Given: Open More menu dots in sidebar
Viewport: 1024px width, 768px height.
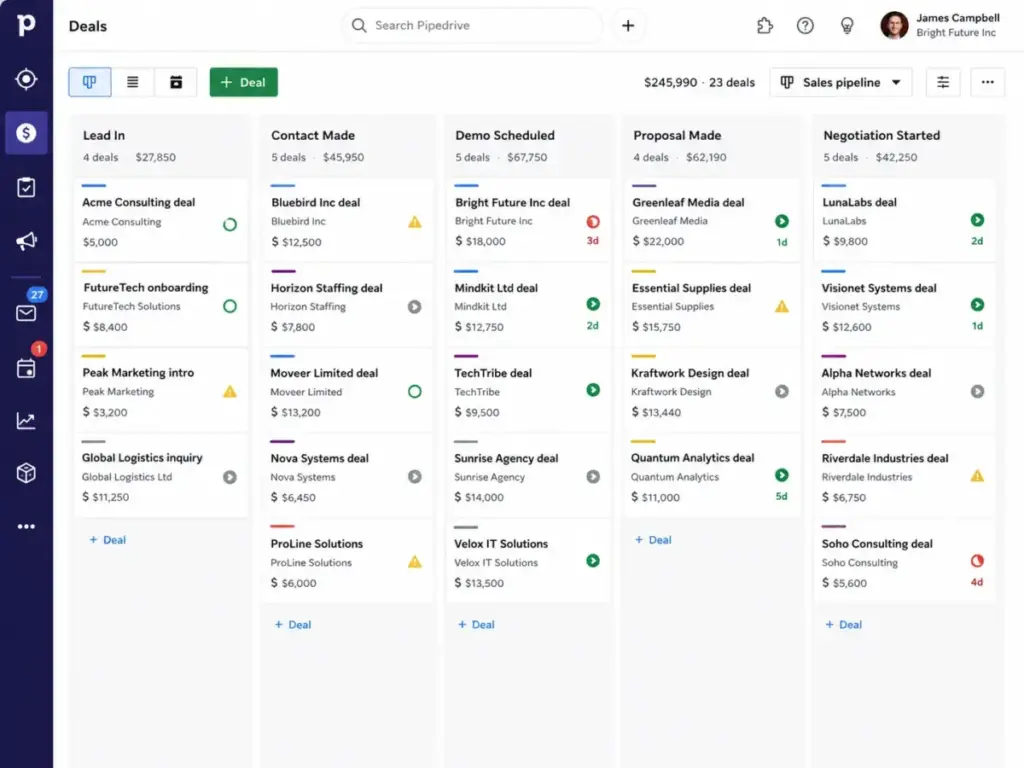Looking at the screenshot, I should [26, 526].
